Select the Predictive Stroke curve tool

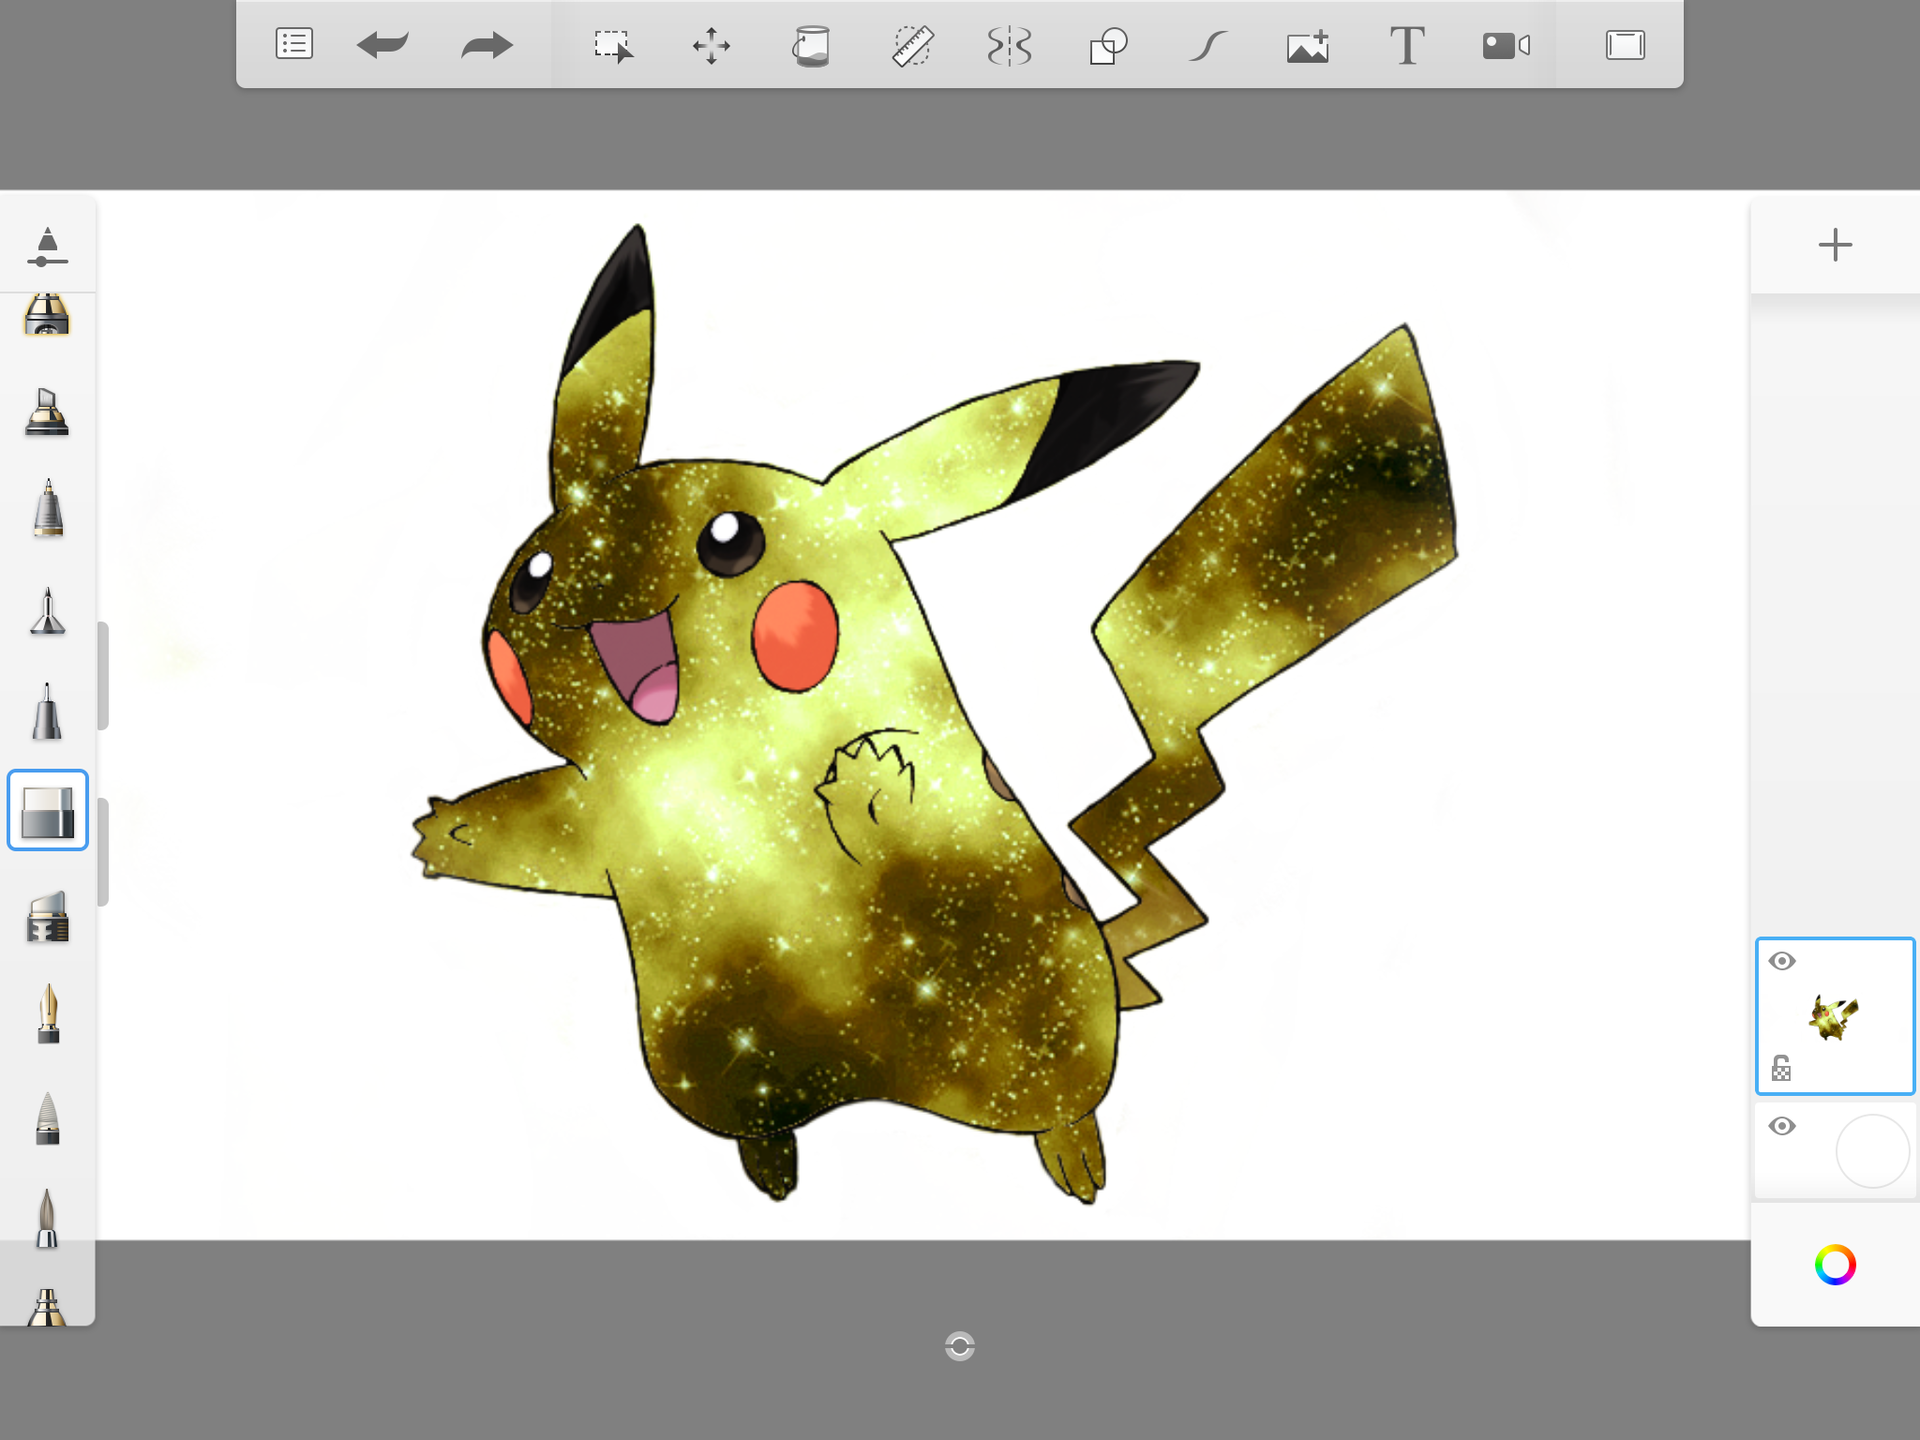[x=1207, y=46]
